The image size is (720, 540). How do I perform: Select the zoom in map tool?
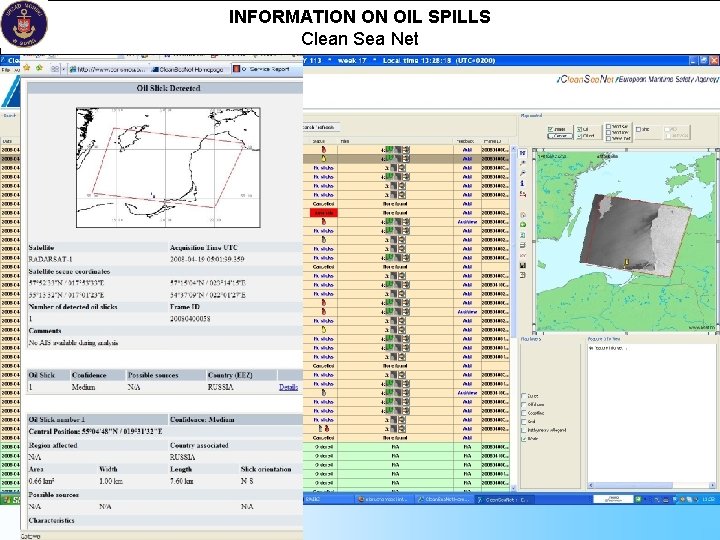click(523, 163)
